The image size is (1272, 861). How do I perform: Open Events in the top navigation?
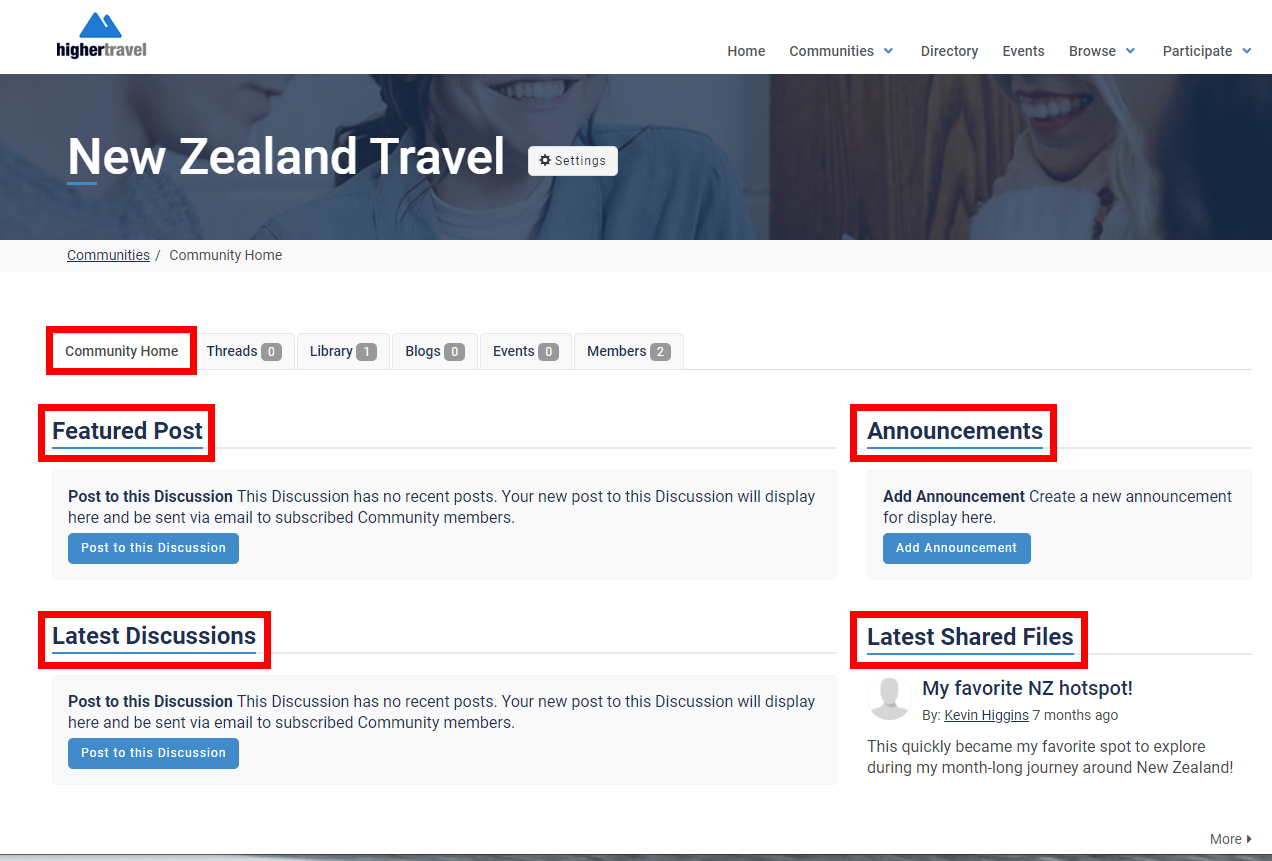pyautogui.click(x=1023, y=51)
